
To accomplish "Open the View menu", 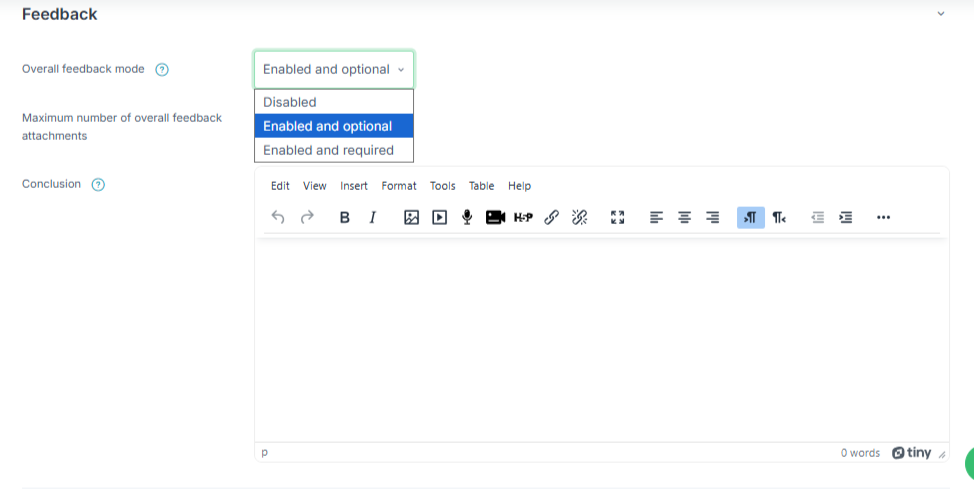I will click(x=314, y=186).
